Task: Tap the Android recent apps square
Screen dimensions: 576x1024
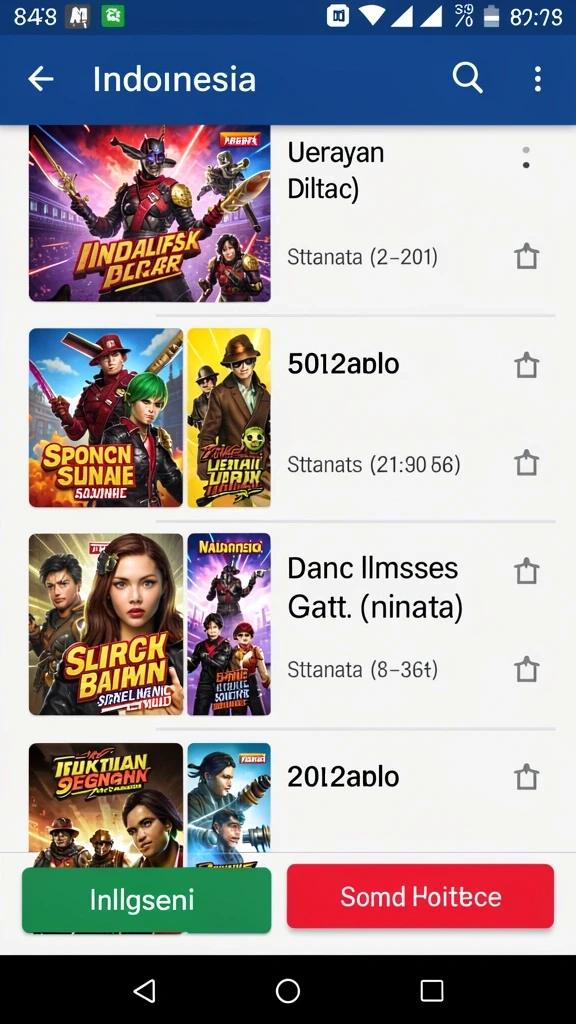Action: coord(432,990)
